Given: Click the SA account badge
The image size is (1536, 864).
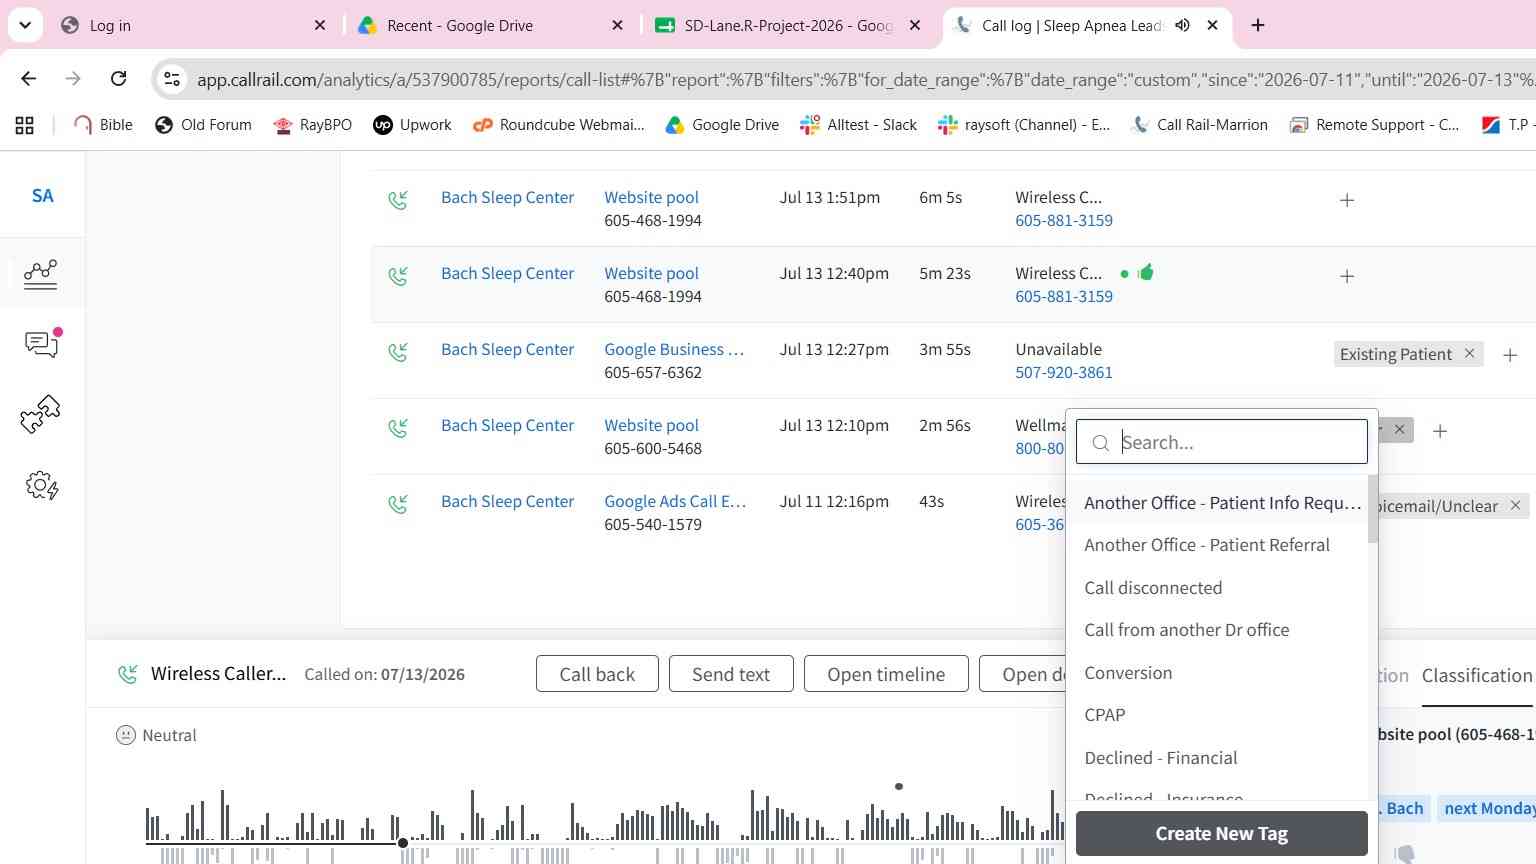Looking at the screenshot, I should point(42,196).
